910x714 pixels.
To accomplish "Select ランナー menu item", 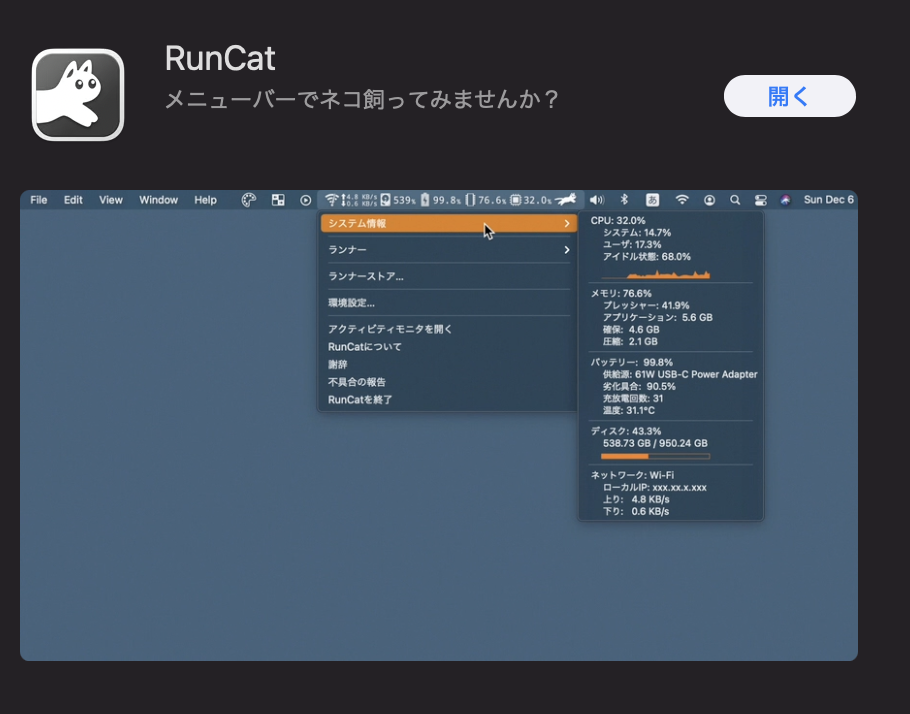I will pyautogui.click(x=449, y=250).
